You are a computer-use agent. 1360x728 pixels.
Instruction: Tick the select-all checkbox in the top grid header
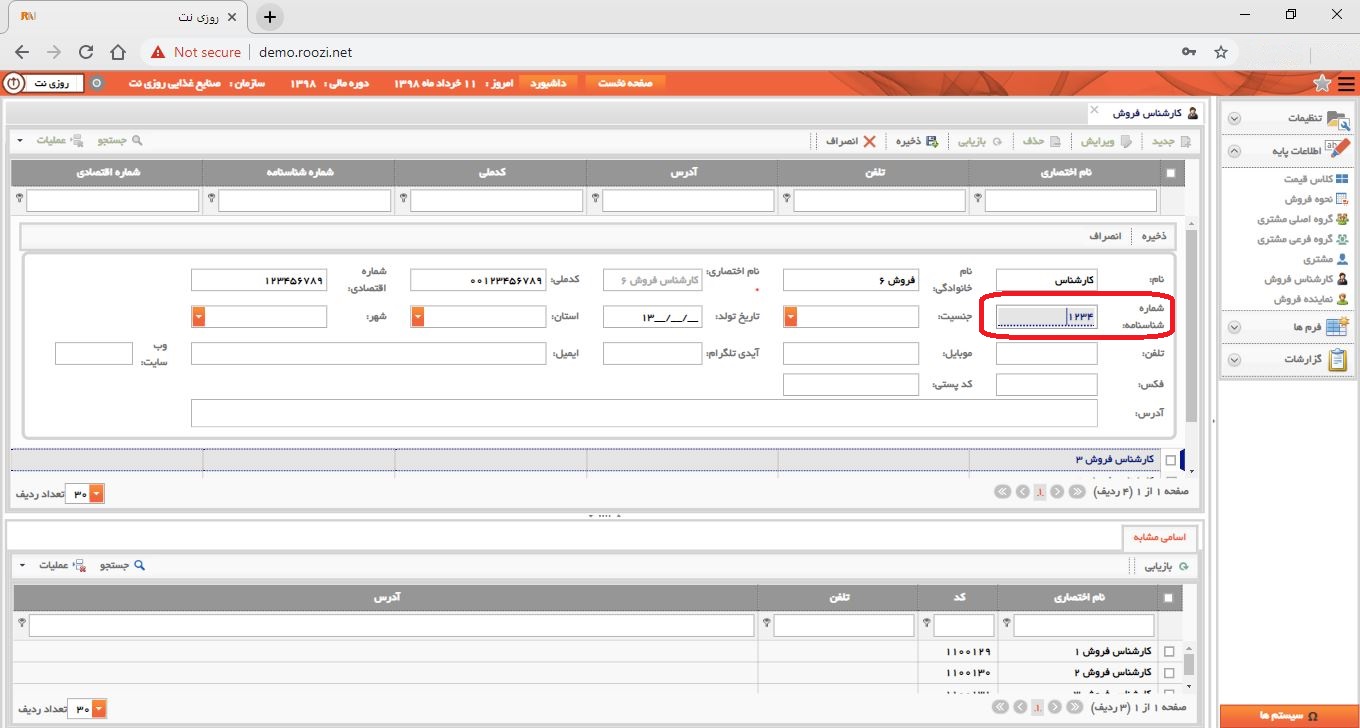click(x=1171, y=173)
